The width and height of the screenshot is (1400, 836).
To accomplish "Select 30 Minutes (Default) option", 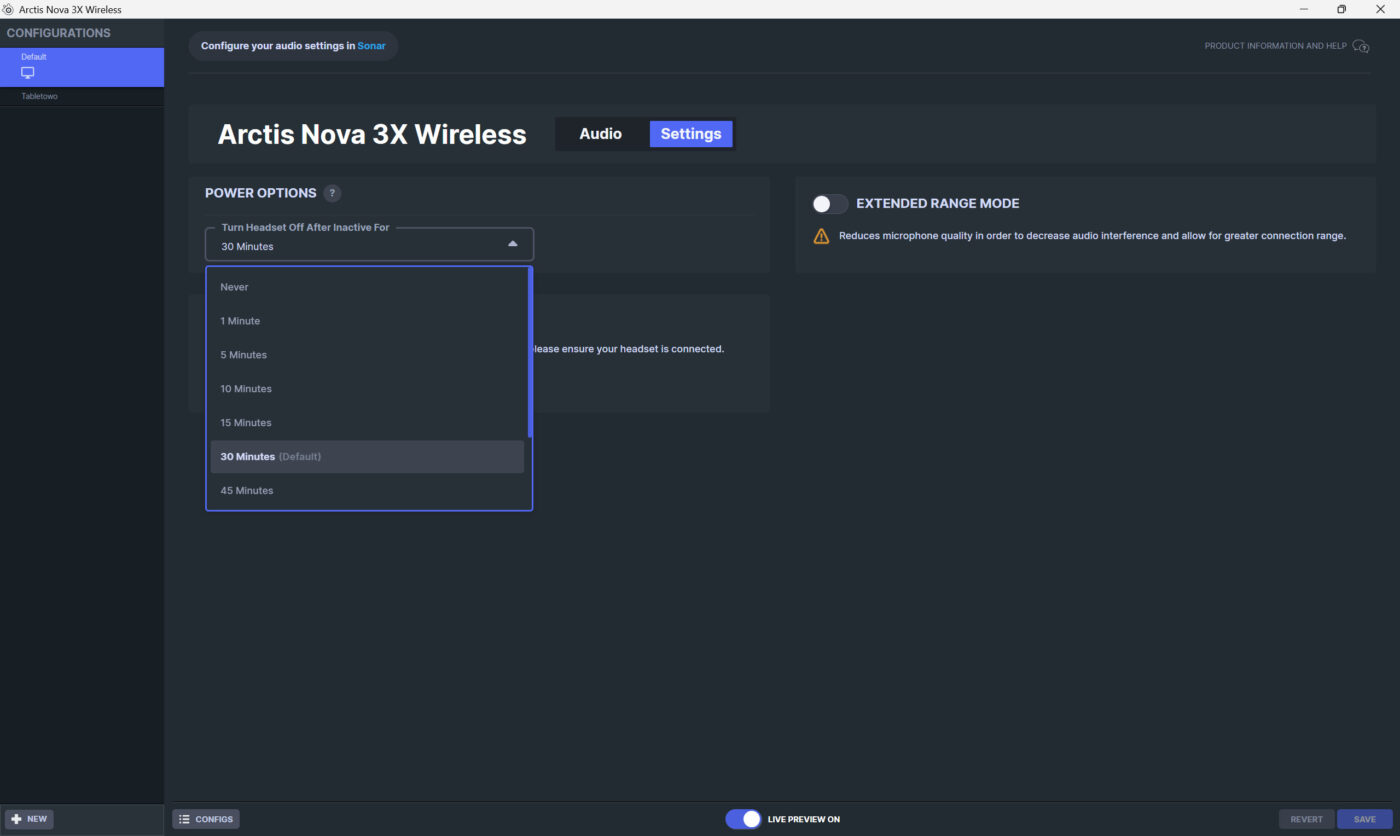I will click(x=367, y=457).
